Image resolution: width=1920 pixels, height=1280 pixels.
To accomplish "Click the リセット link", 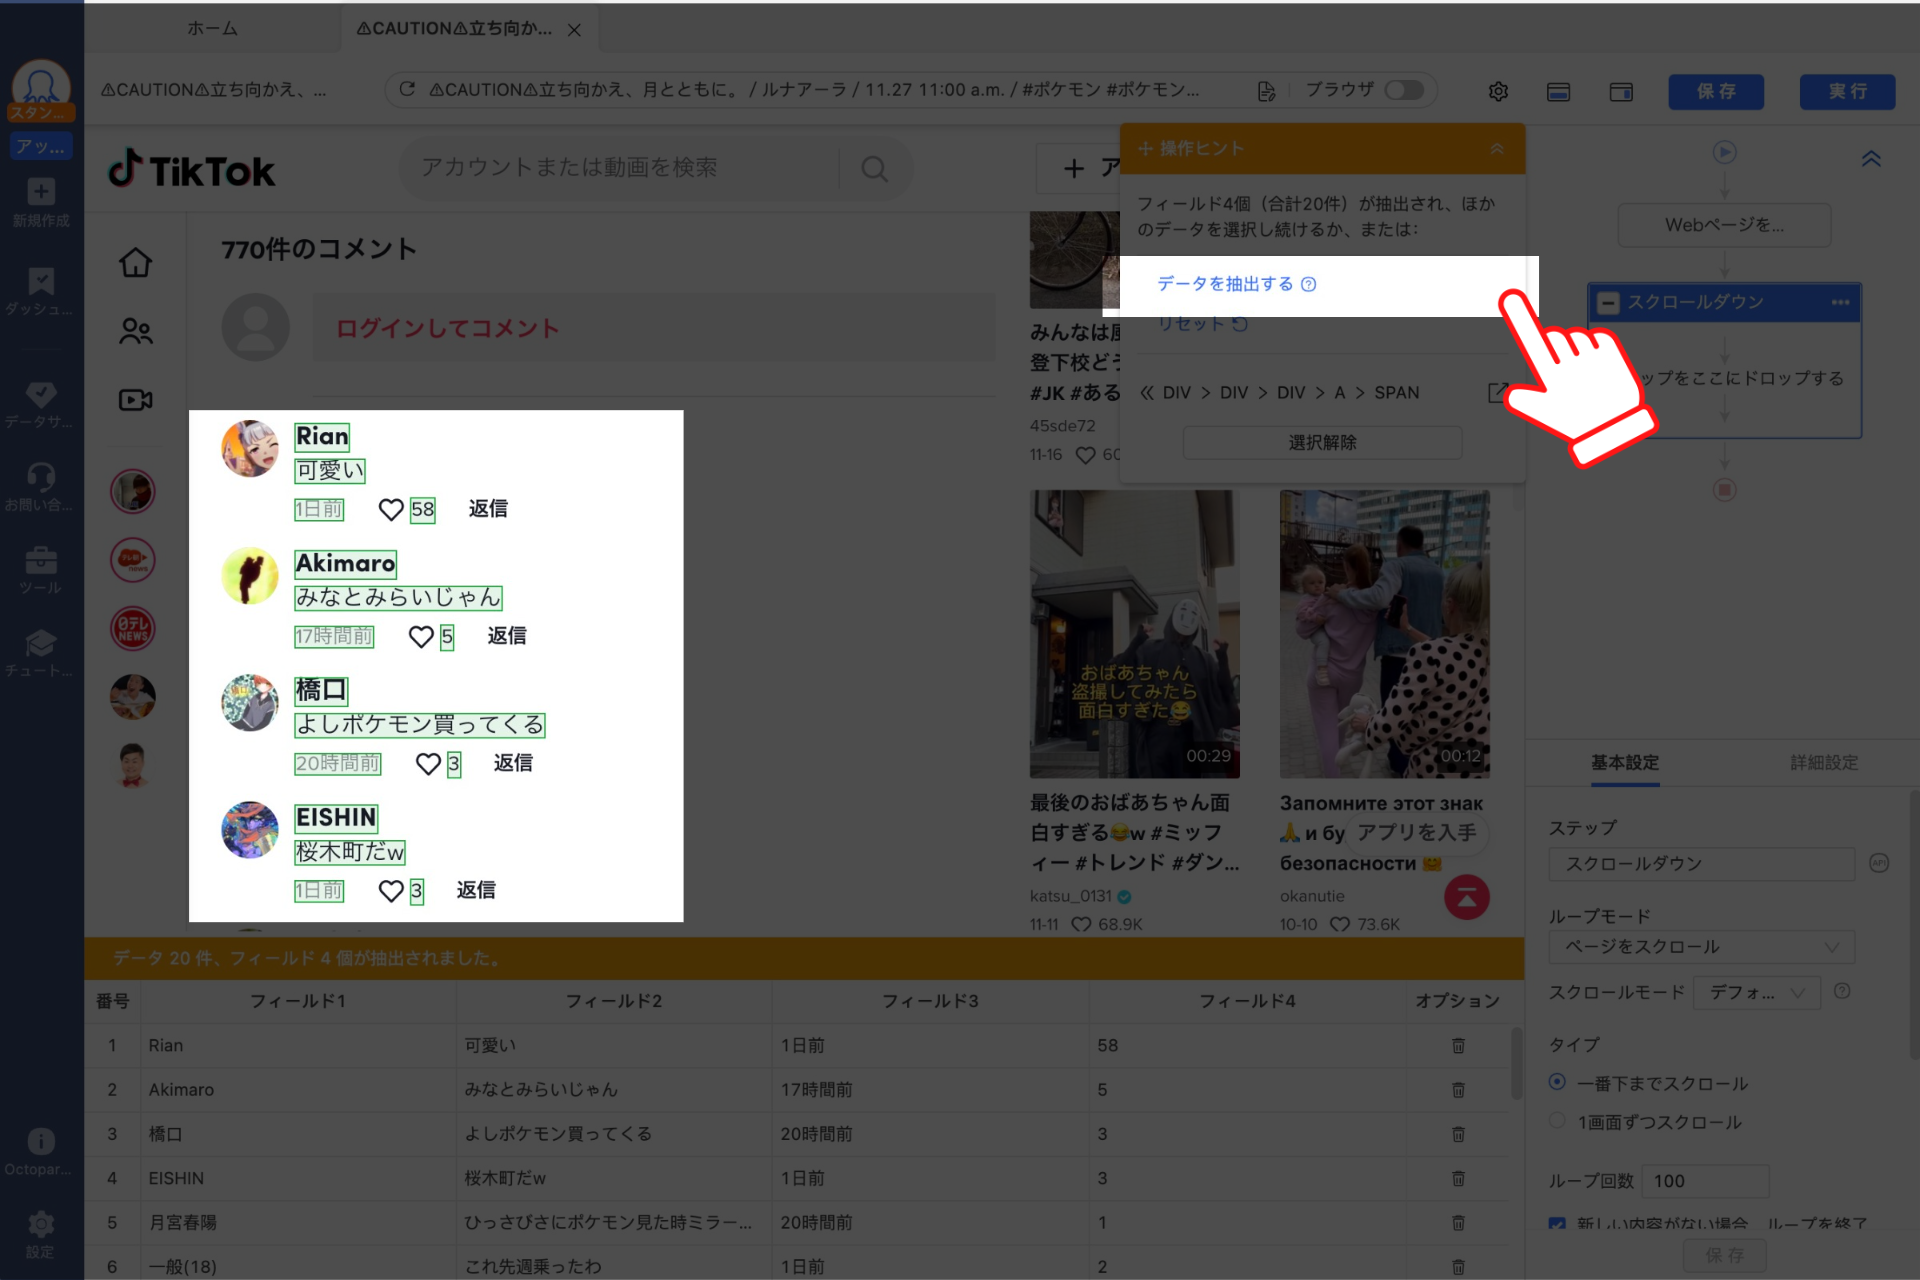I will [x=1202, y=324].
